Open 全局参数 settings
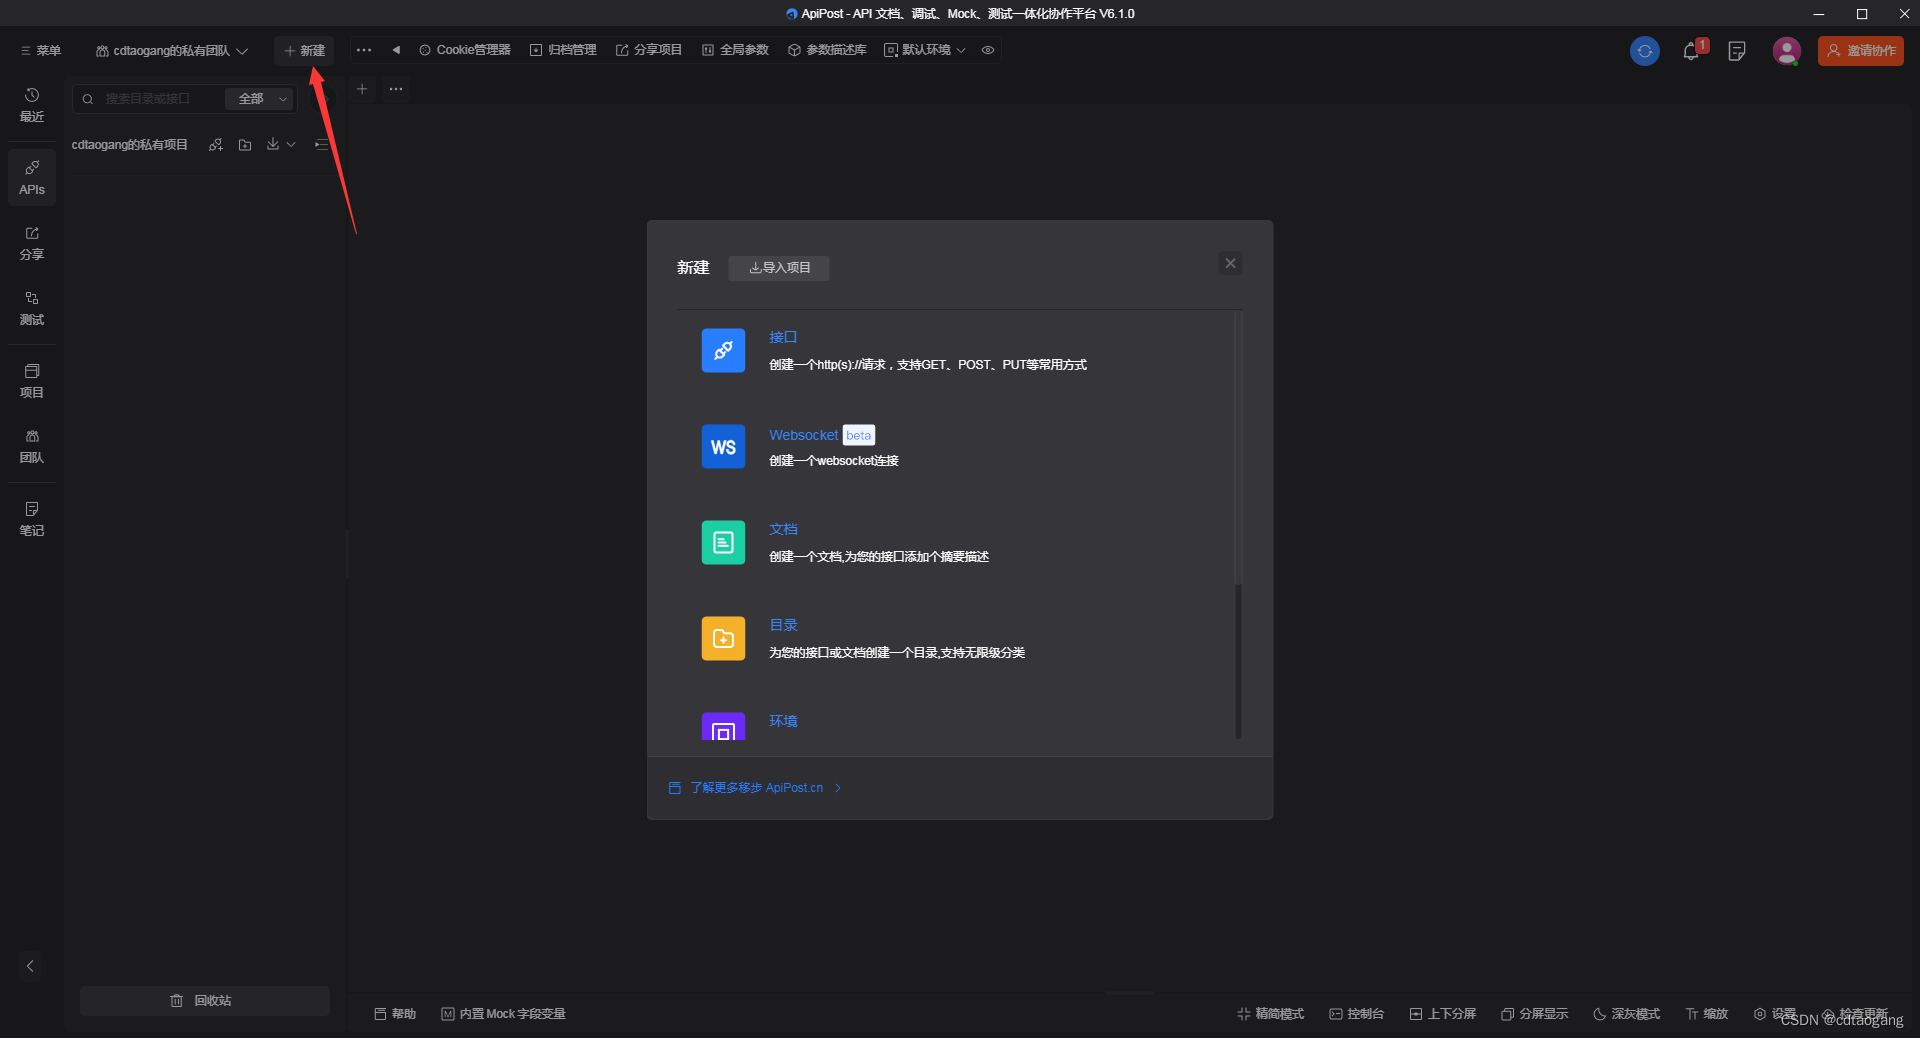 [x=735, y=50]
